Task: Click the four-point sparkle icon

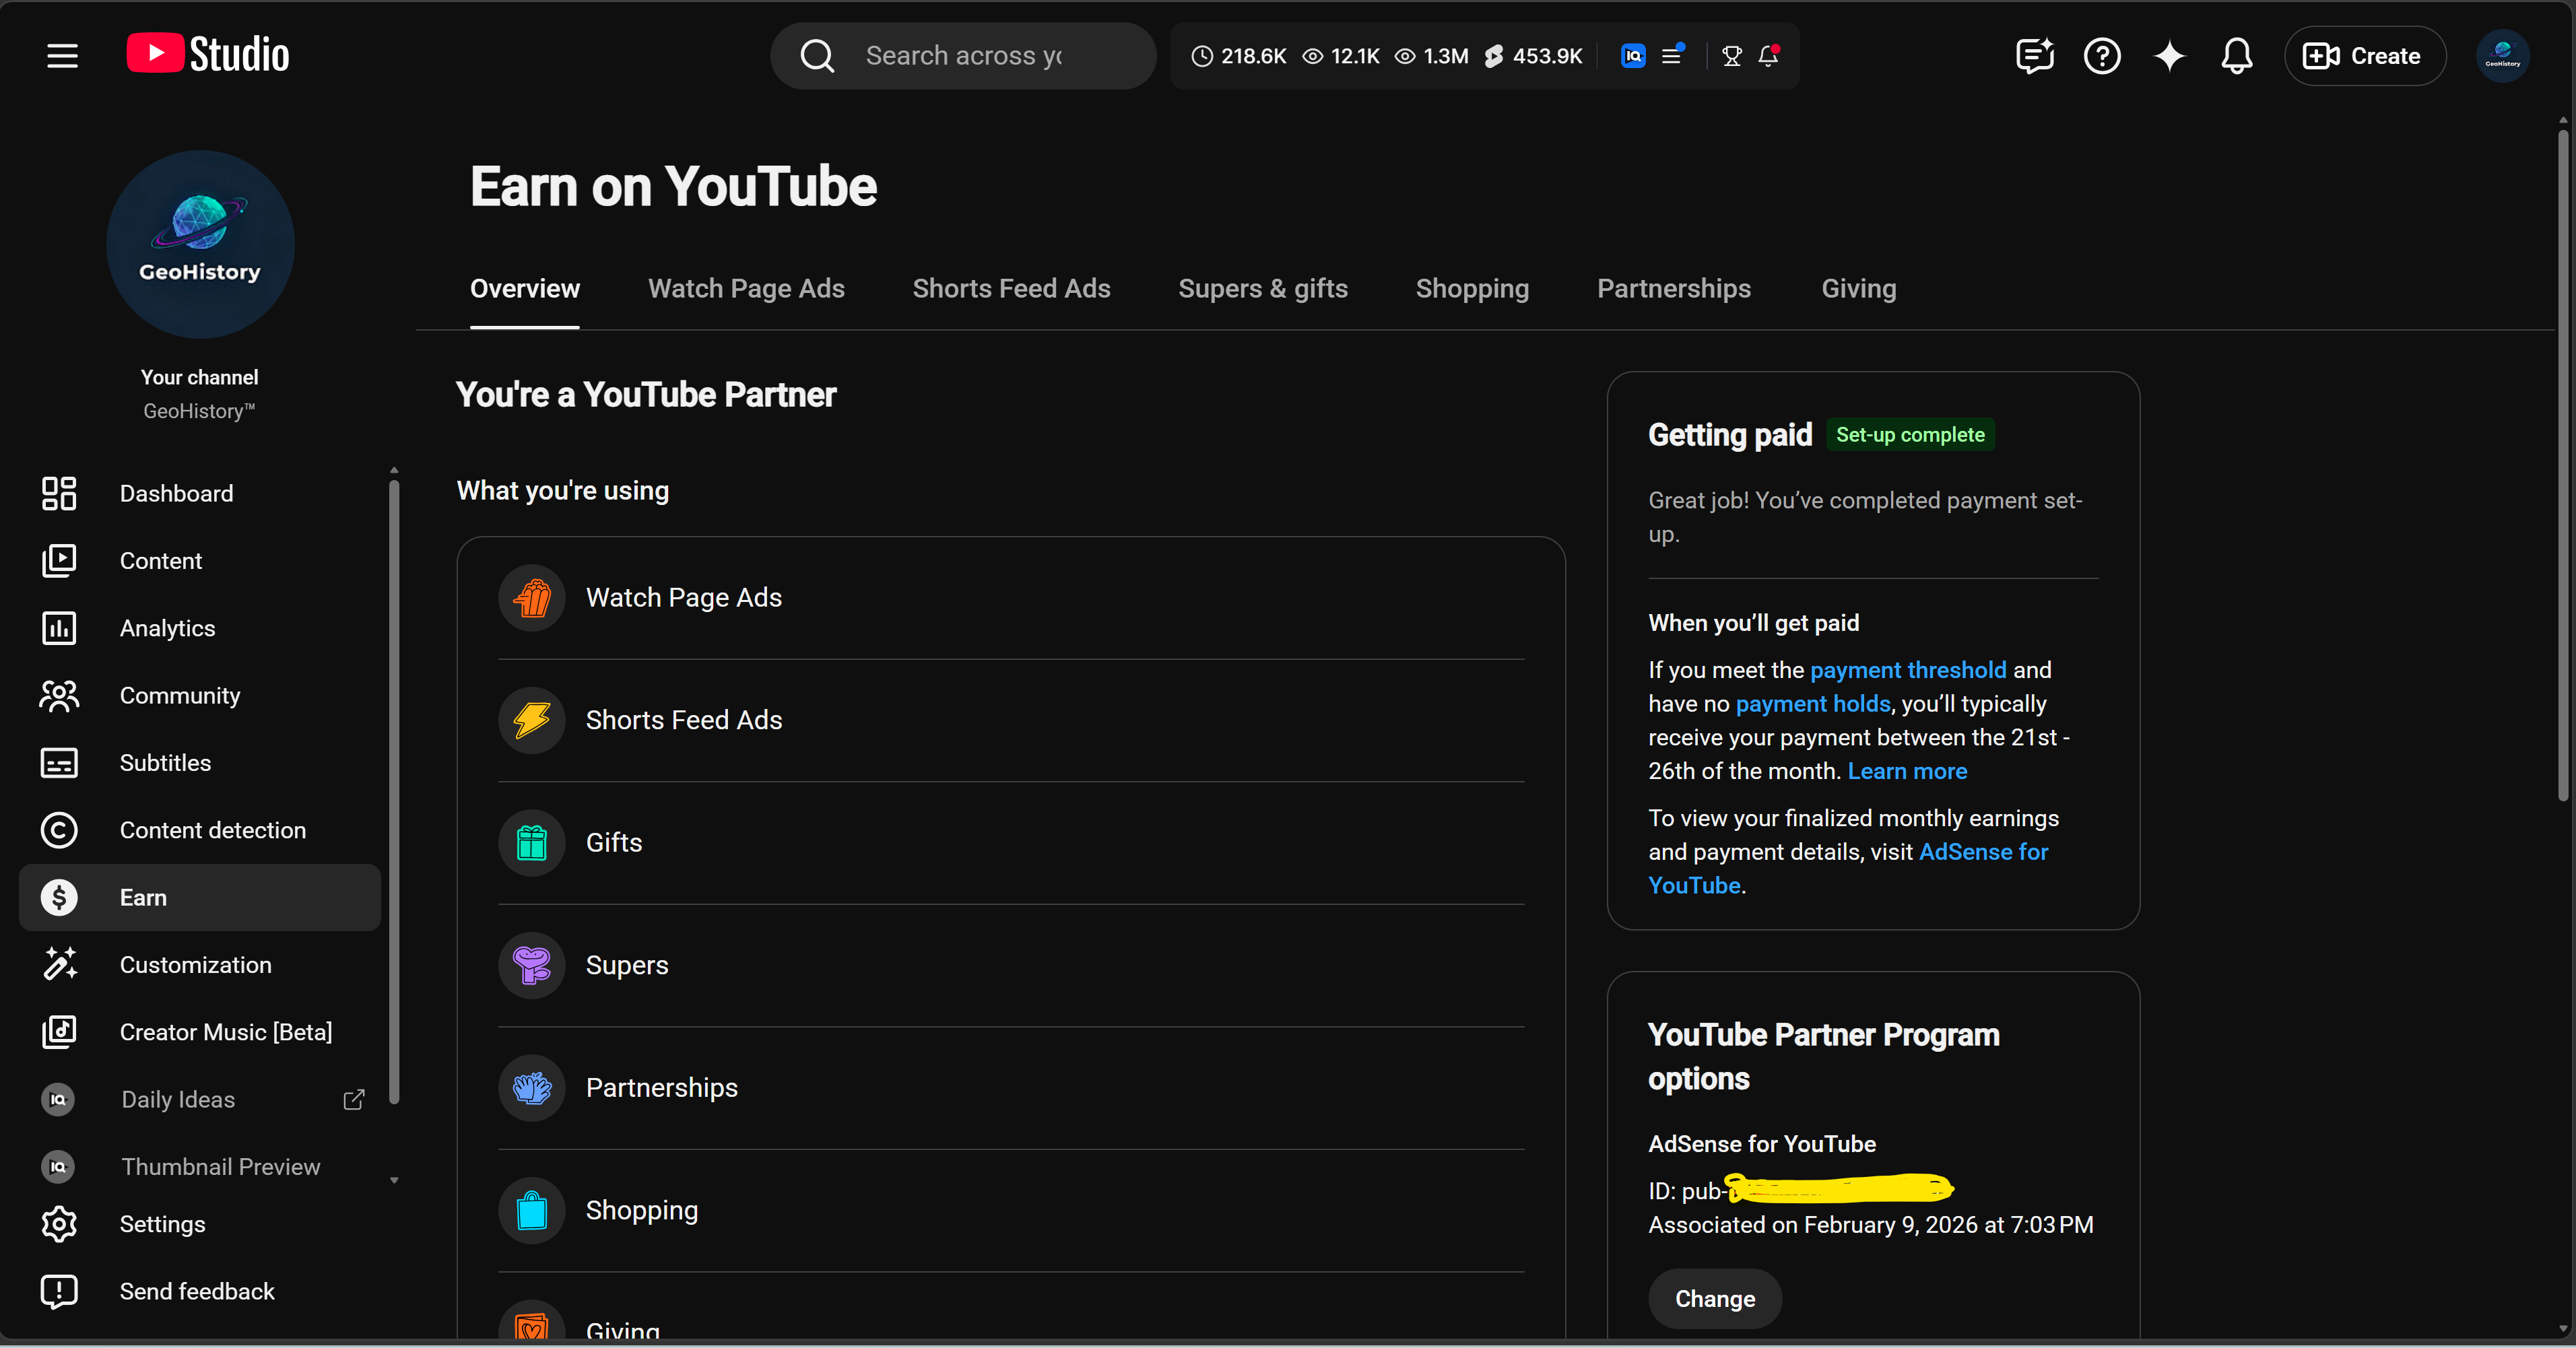Action: click(x=2169, y=56)
